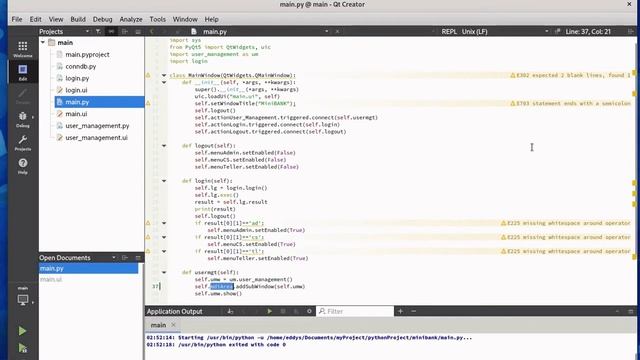Switch to Welcome mode

coord(23,49)
